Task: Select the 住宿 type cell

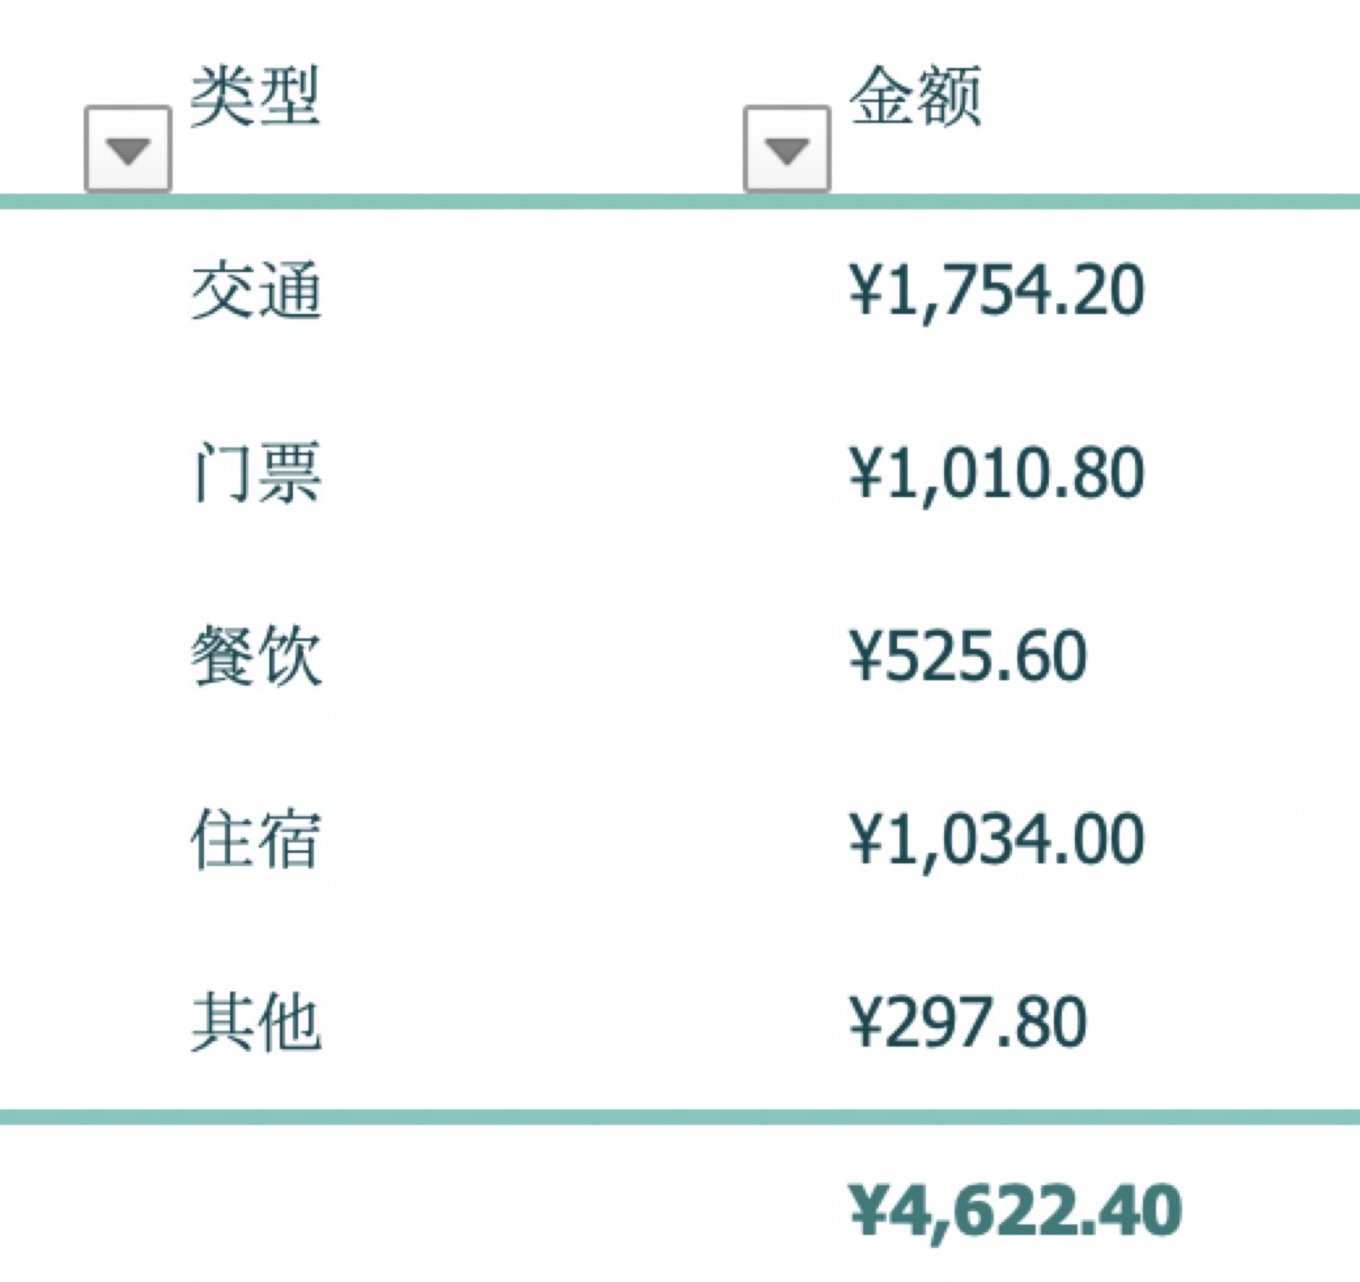Action: coord(256,839)
